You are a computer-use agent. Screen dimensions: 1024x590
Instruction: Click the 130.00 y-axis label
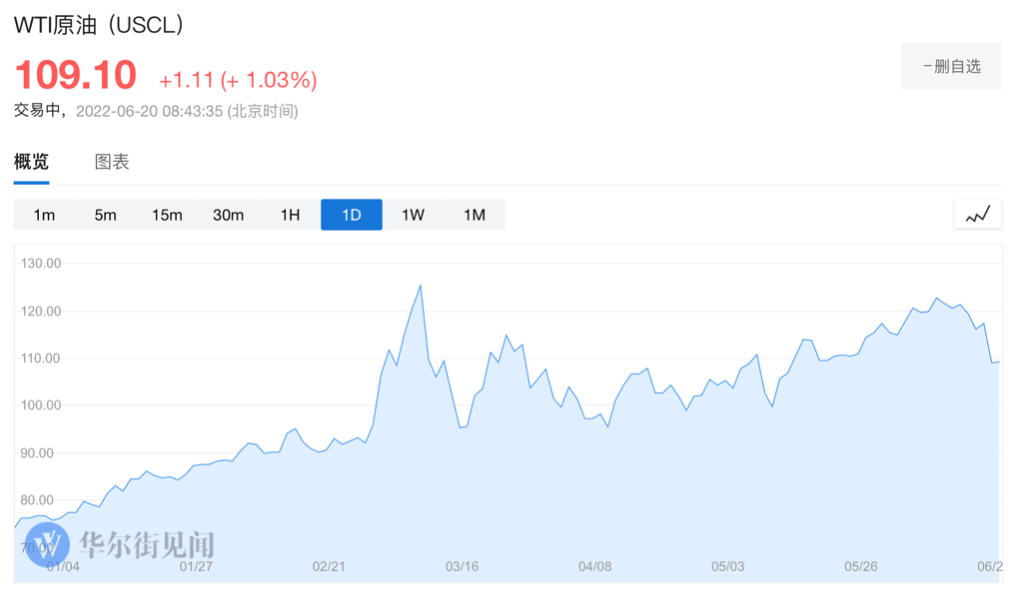click(40, 263)
